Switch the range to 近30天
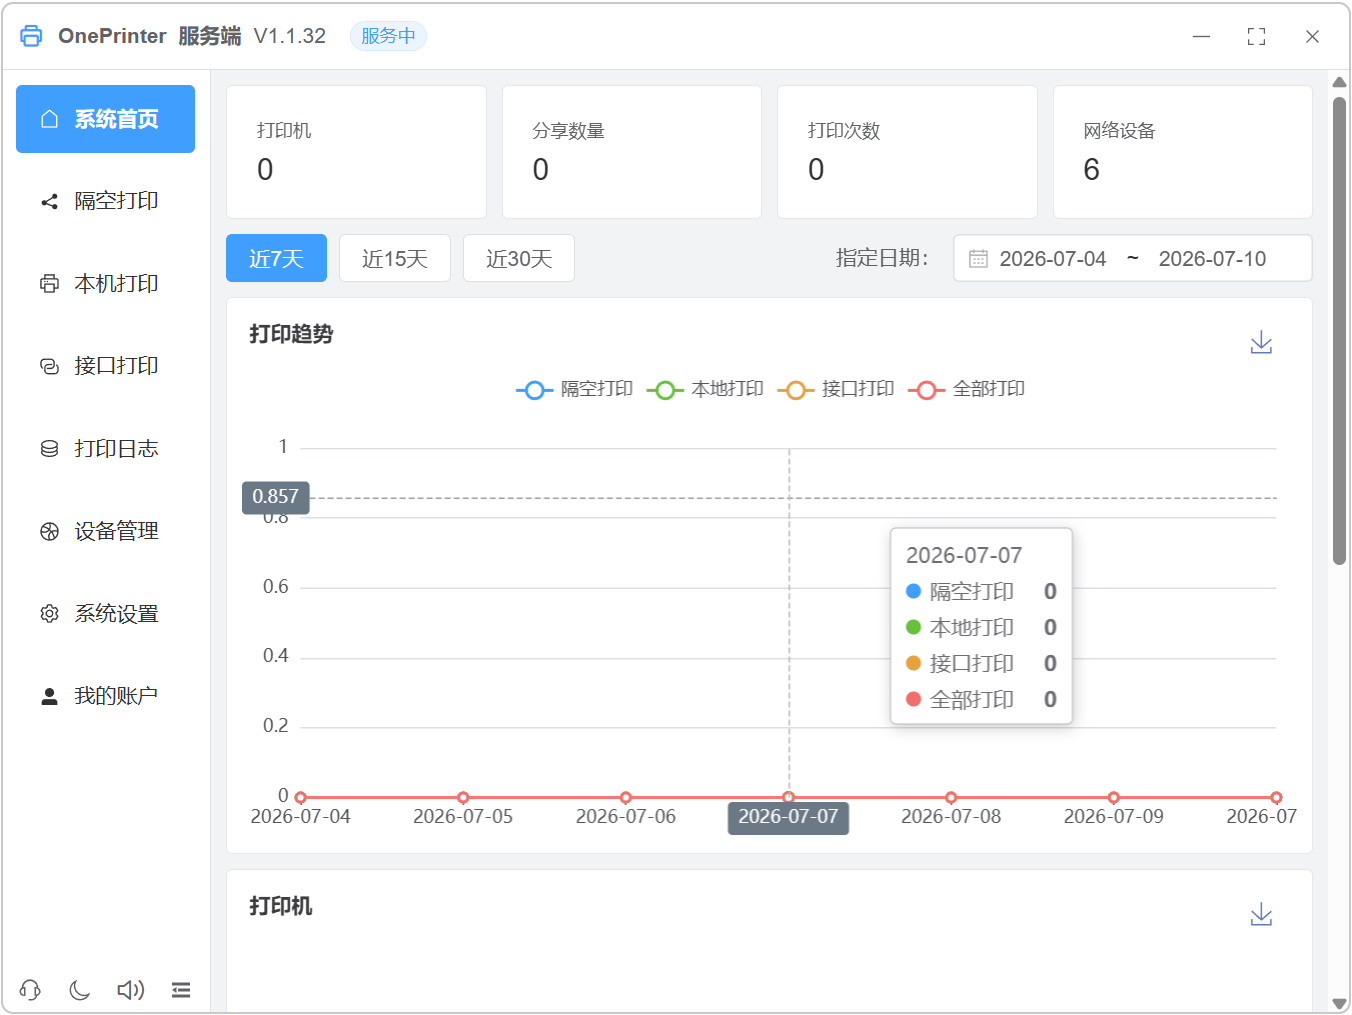Viewport: 1352px width, 1015px height. (x=519, y=258)
